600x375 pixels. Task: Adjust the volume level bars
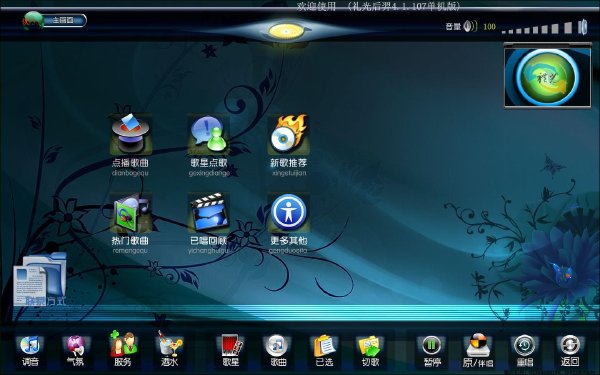[537, 28]
